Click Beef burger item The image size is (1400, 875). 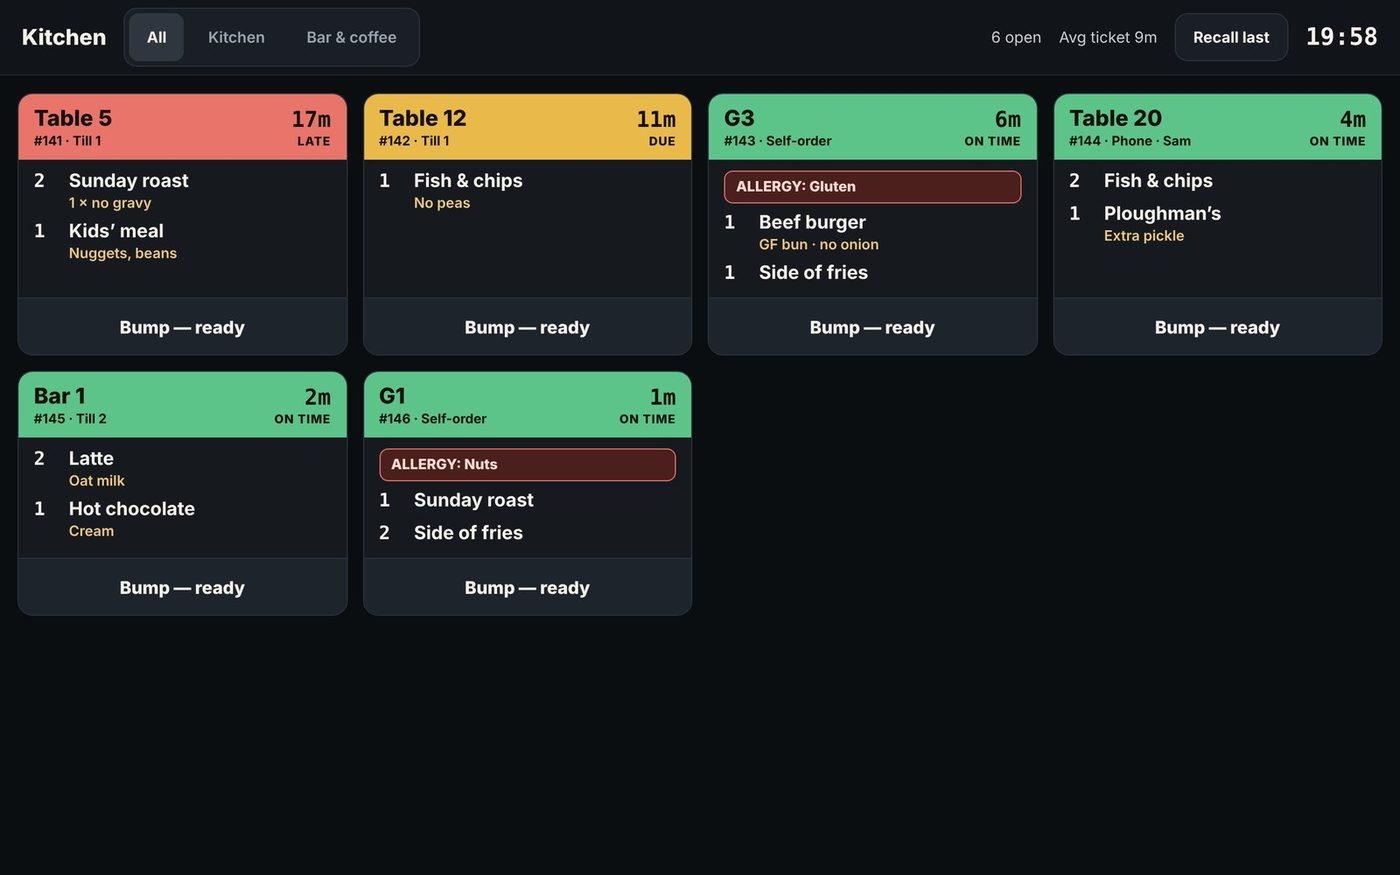click(x=812, y=222)
